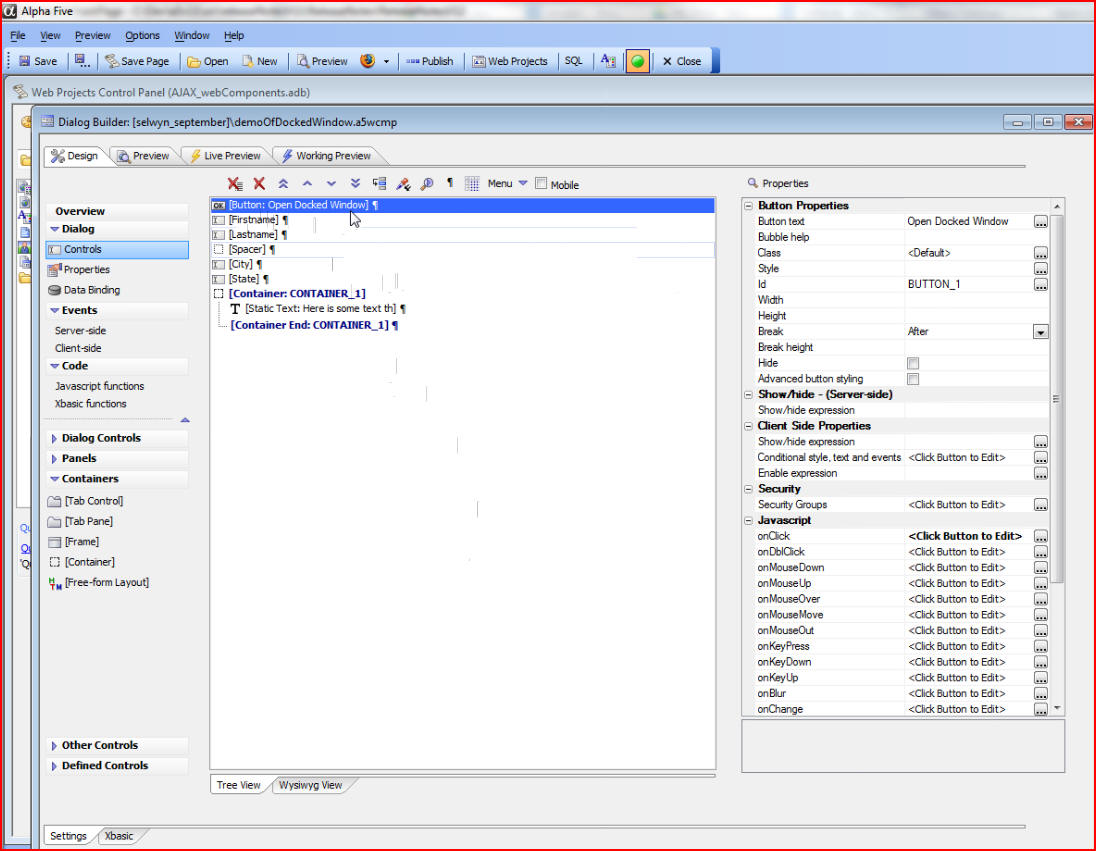The width and height of the screenshot is (1096, 851).
Task: Open the browser selector dropdown arrow
Action: click(x=386, y=62)
